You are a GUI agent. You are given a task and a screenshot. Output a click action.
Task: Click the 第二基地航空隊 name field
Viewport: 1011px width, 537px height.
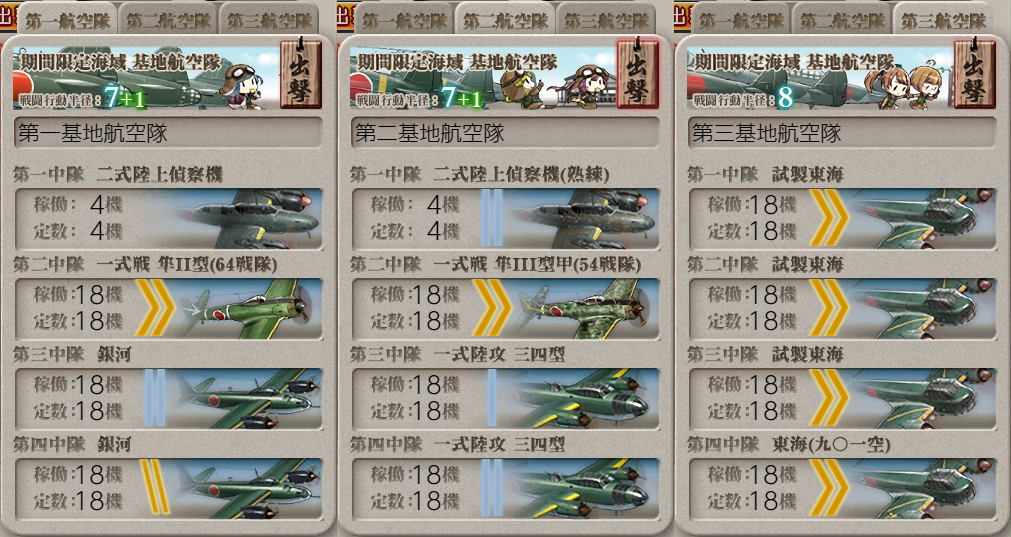(506, 133)
